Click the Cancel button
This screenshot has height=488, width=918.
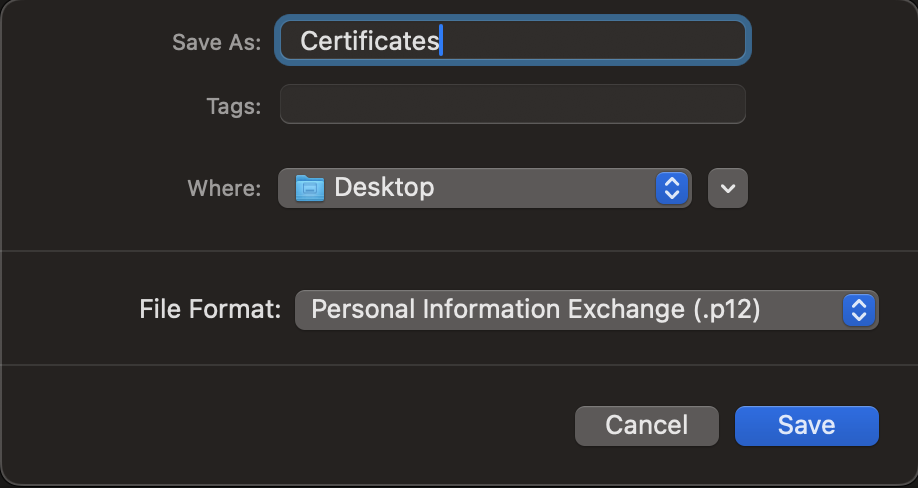tap(646, 426)
